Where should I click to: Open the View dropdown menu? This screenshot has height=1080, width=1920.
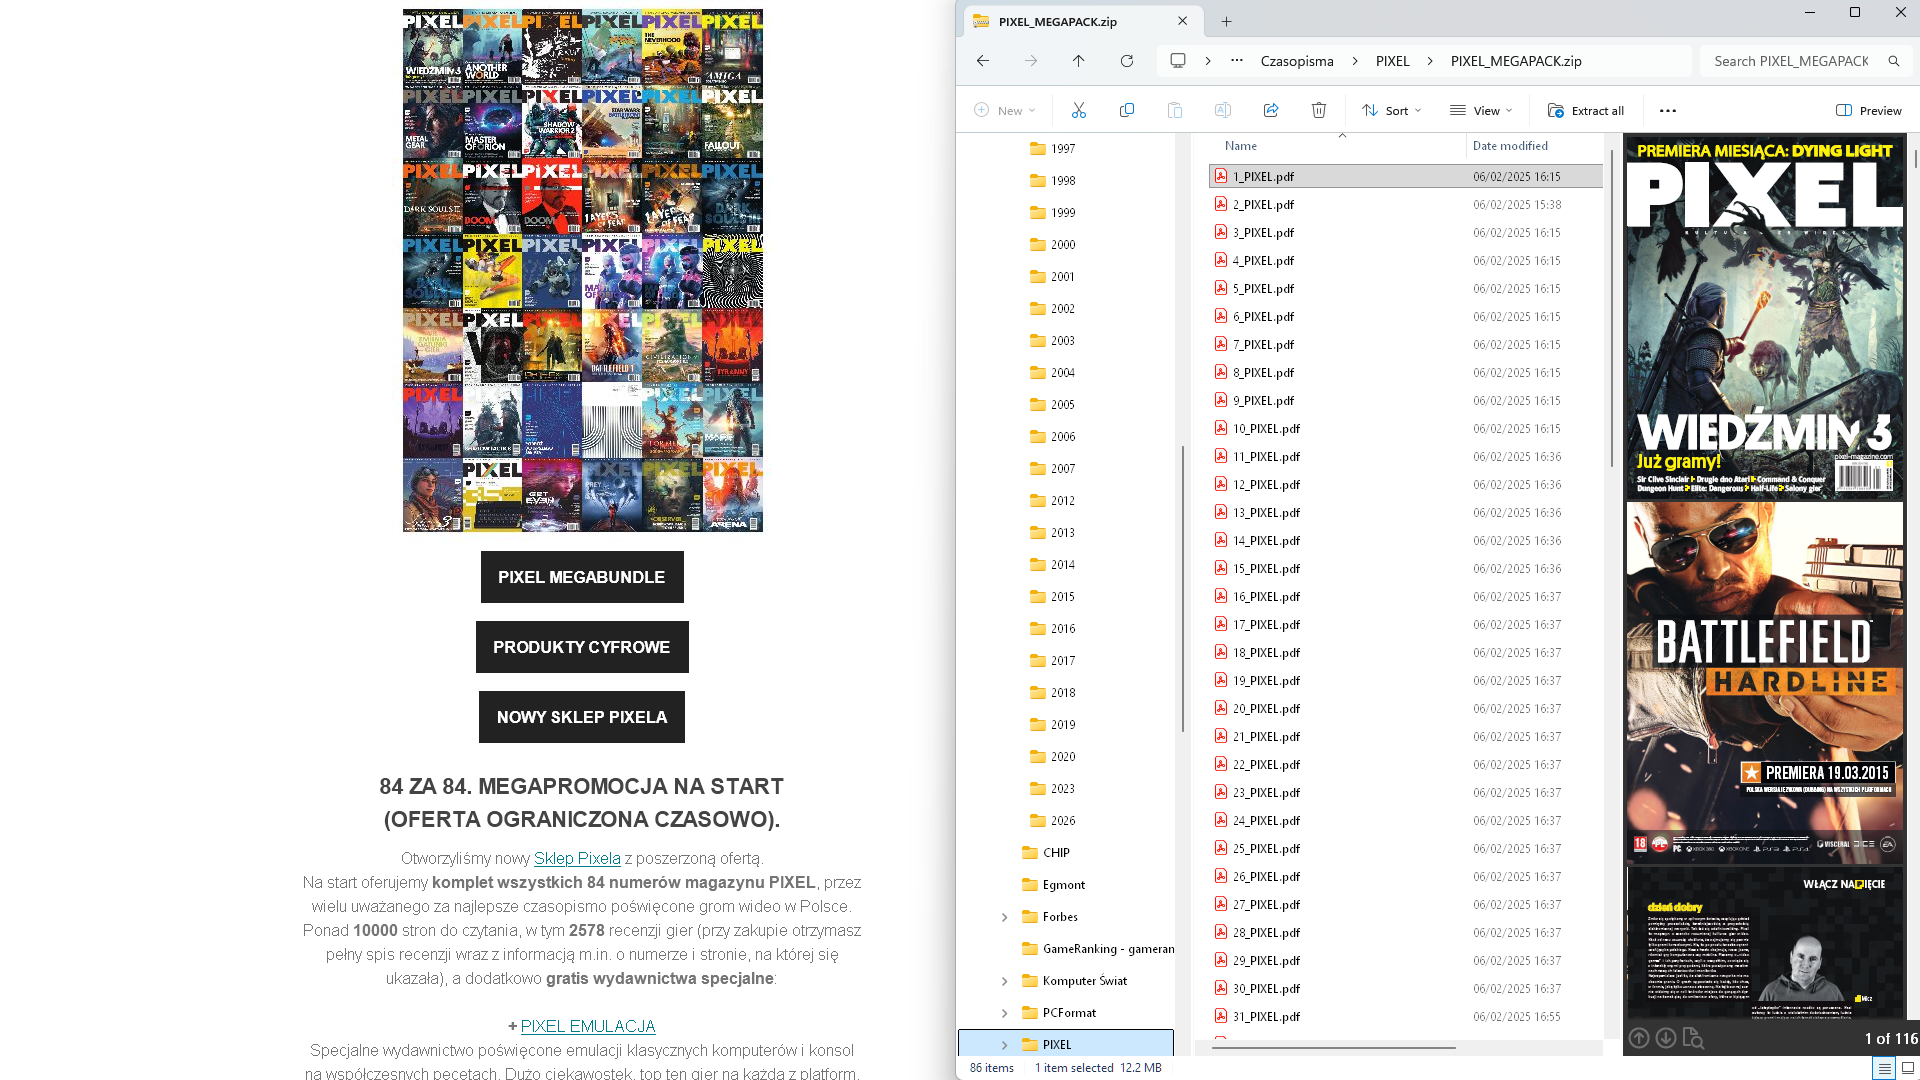coord(1481,110)
